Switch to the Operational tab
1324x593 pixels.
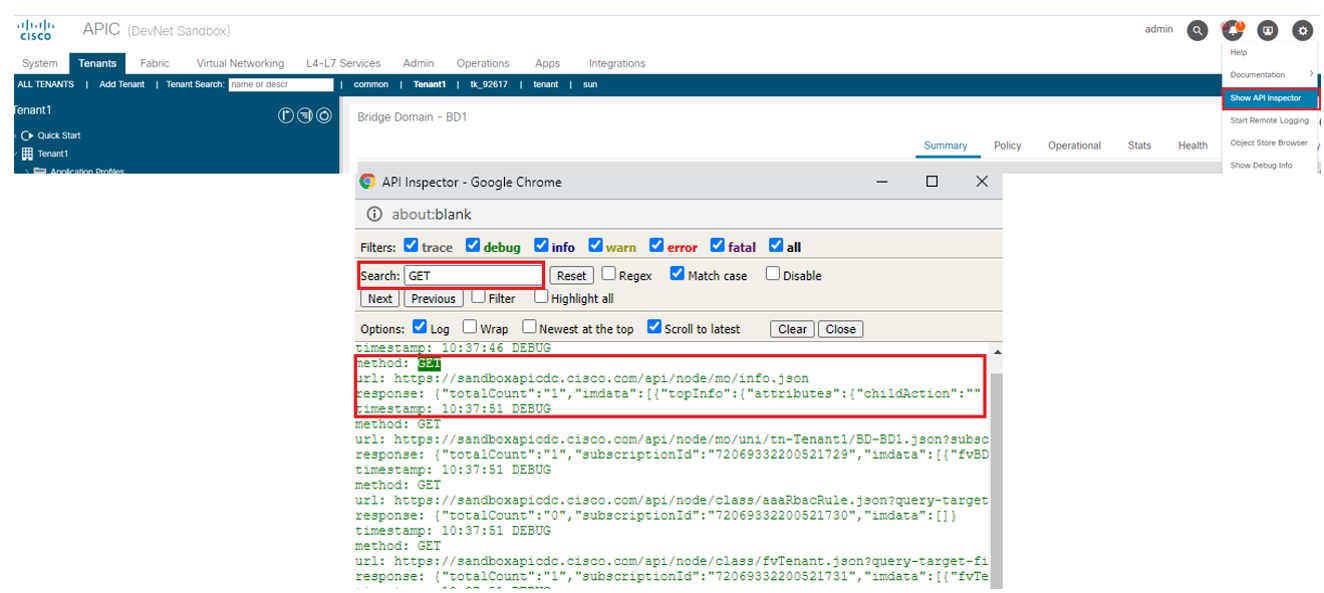1075,145
